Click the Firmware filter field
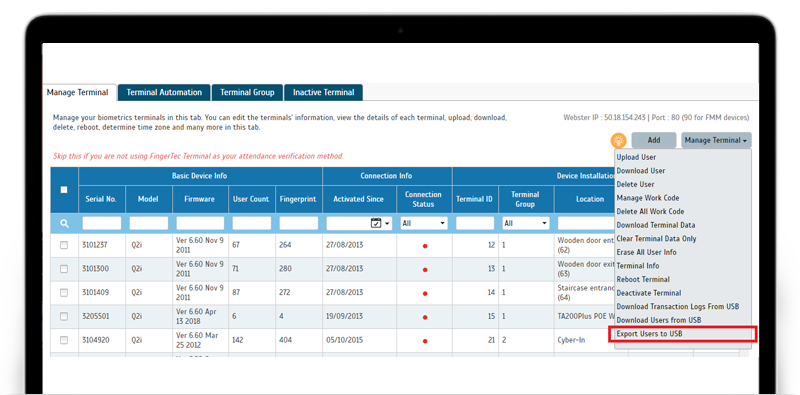This screenshot has height=395, width=800. pyautogui.click(x=200, y=224)
